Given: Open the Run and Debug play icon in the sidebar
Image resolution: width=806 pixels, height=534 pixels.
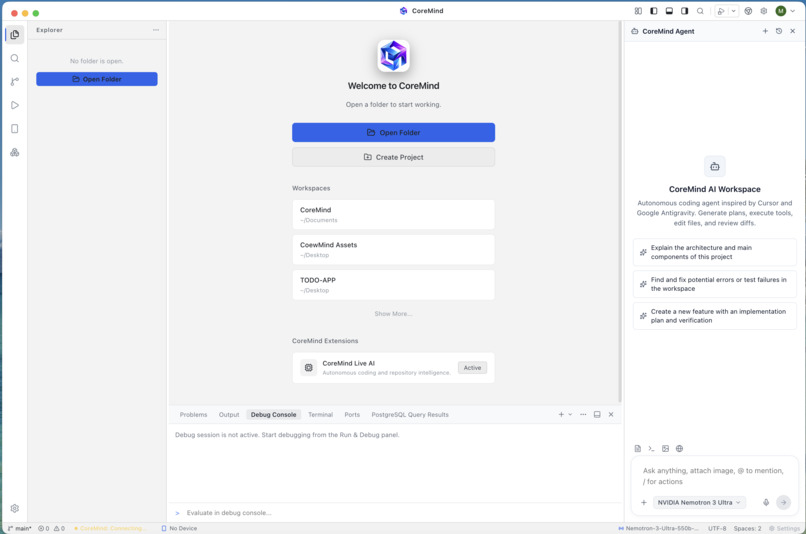Looking at the screenshot, I should [14, 105].
